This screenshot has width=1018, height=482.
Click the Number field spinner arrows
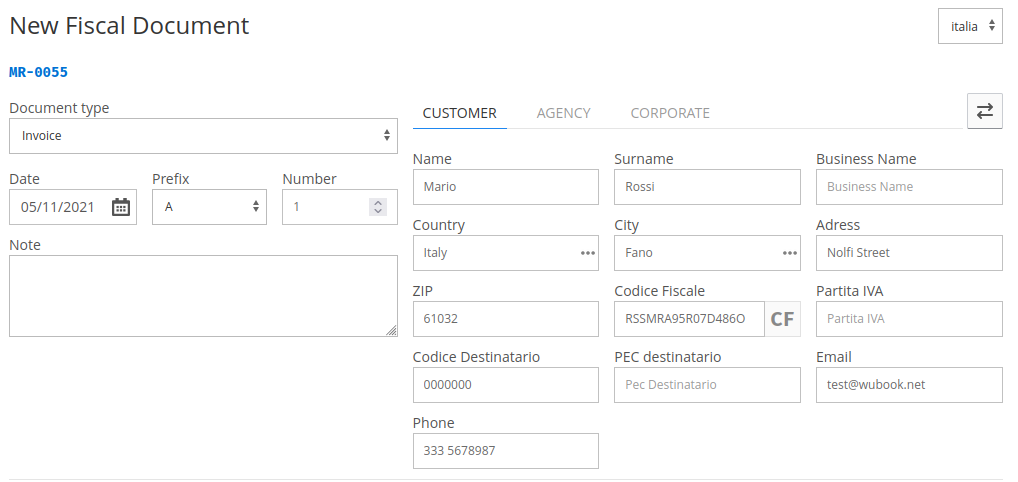pos(377,207)
